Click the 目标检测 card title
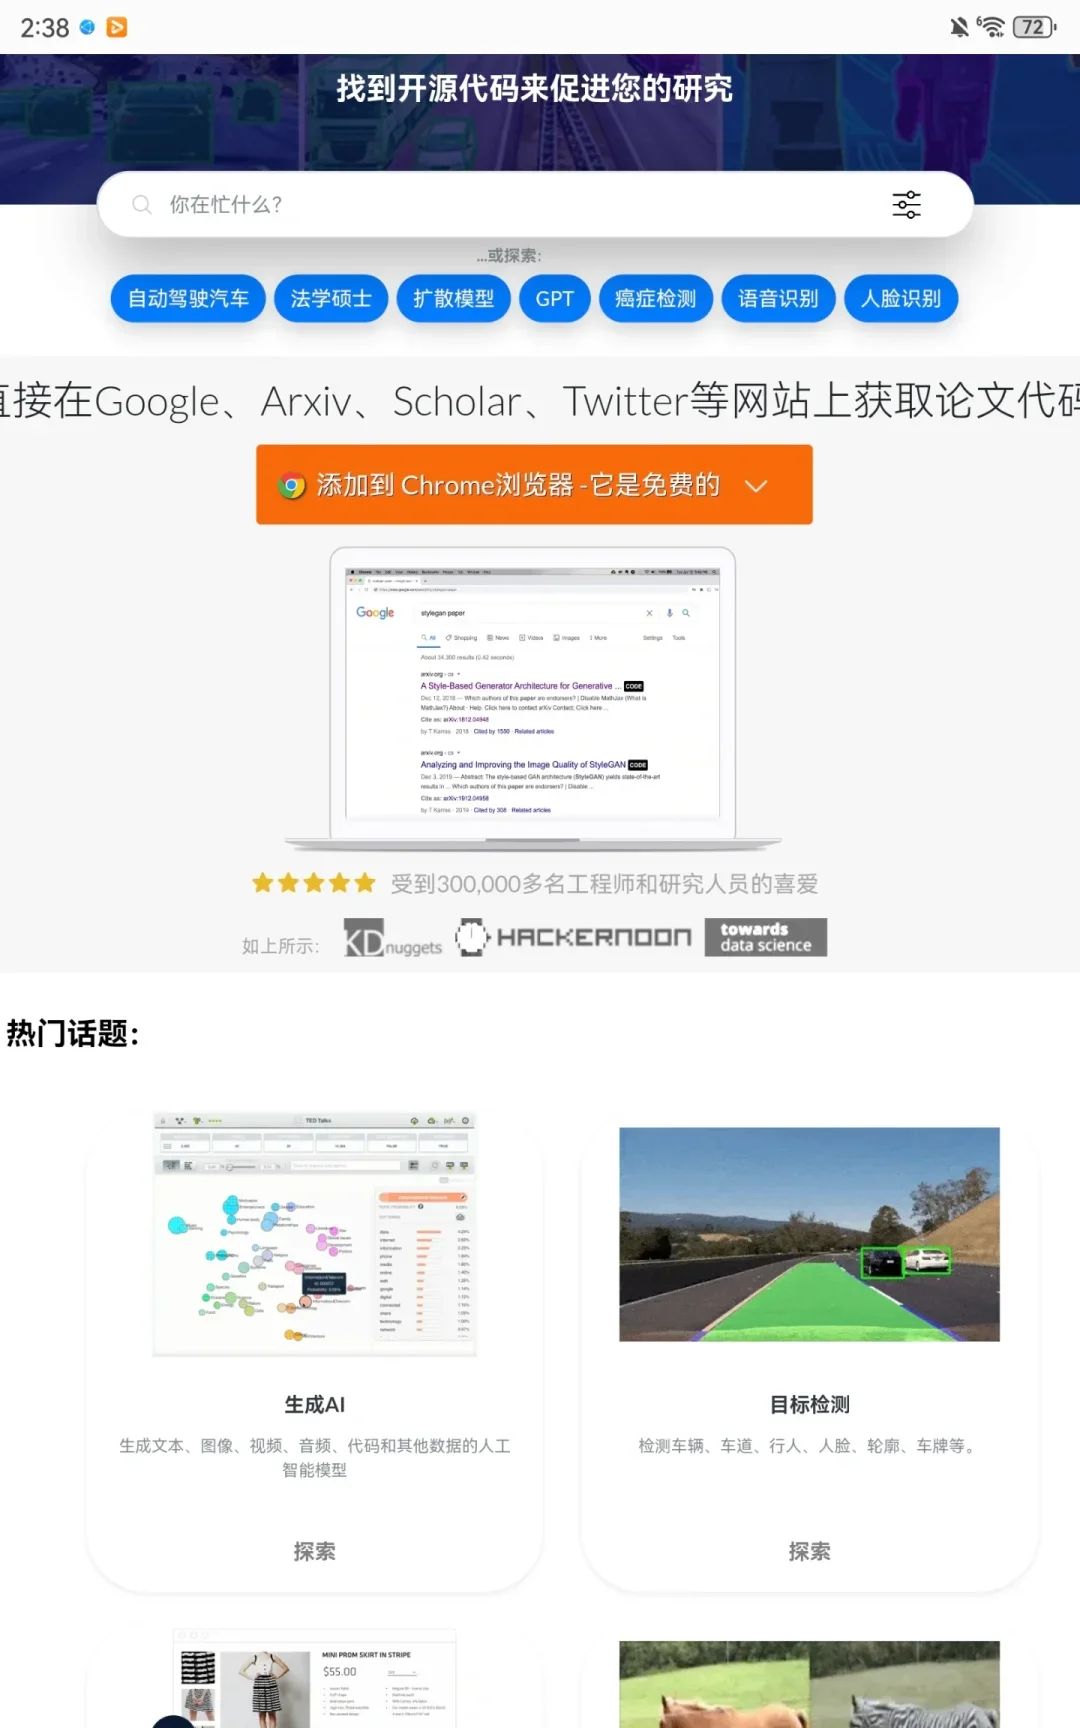The image size is (1080, 1728). pos(810,1404)
